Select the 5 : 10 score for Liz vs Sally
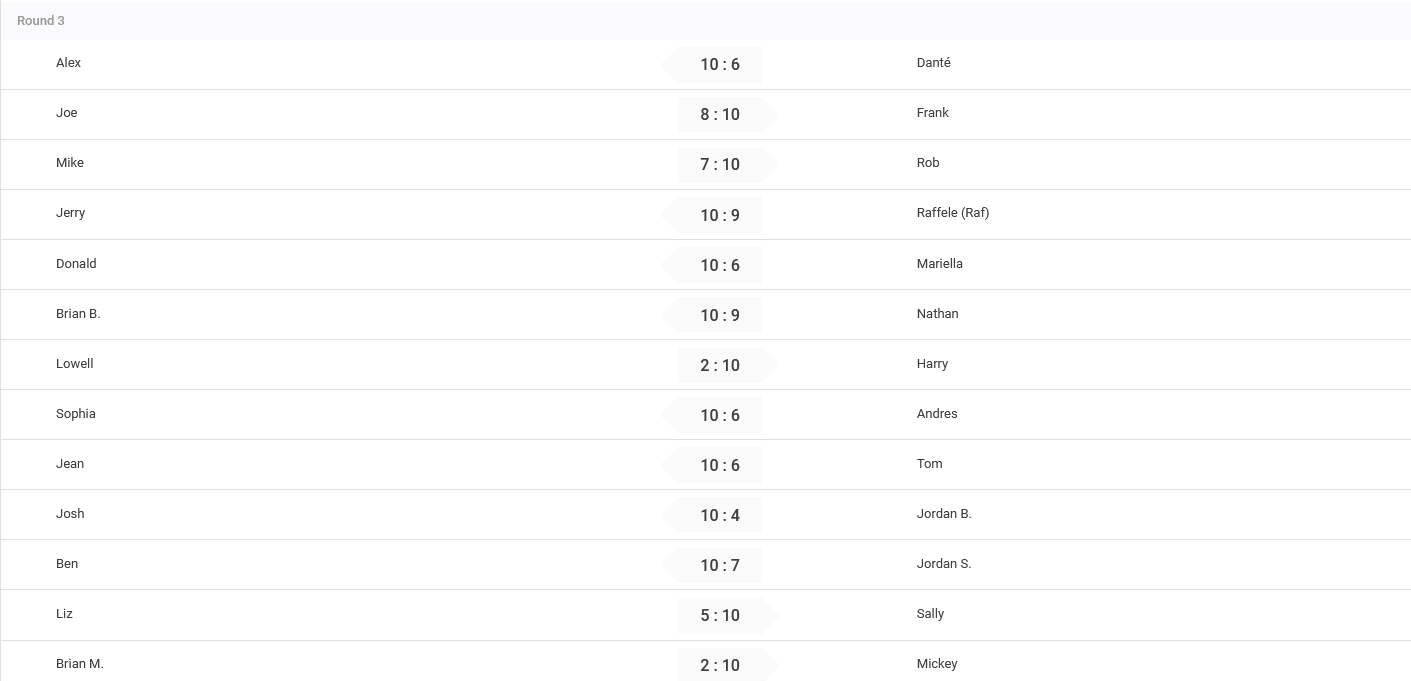This screenshot has width=1411, height=681. click(719, 615)
